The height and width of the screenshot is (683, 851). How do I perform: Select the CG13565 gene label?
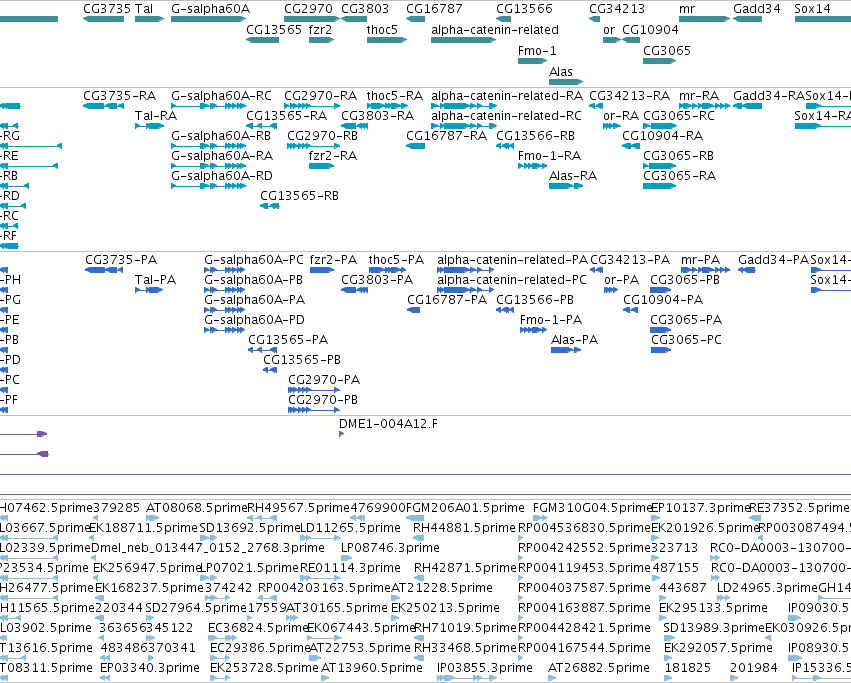pyautogui.click(x=274, y=29)
